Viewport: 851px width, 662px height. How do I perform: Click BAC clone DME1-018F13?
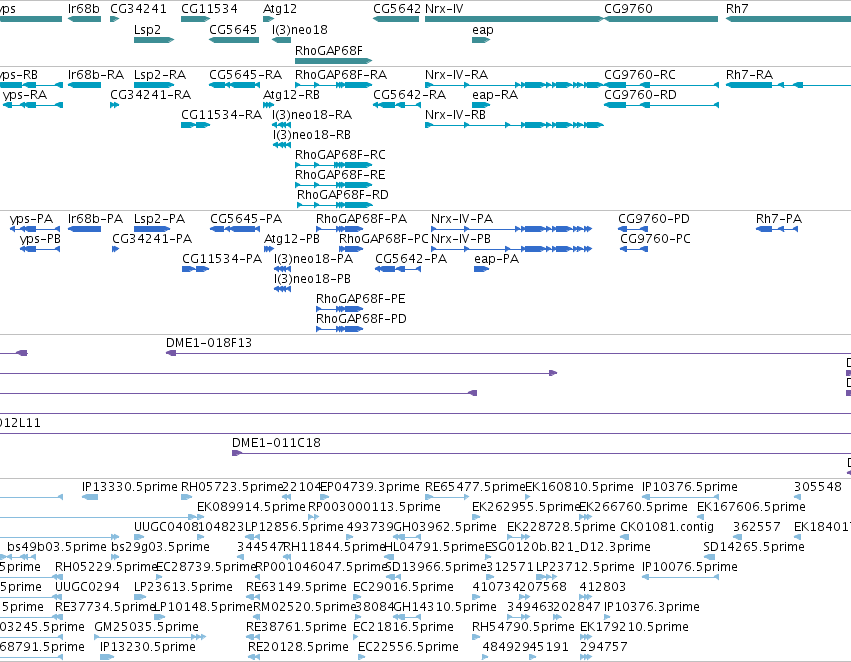point(209,343)
